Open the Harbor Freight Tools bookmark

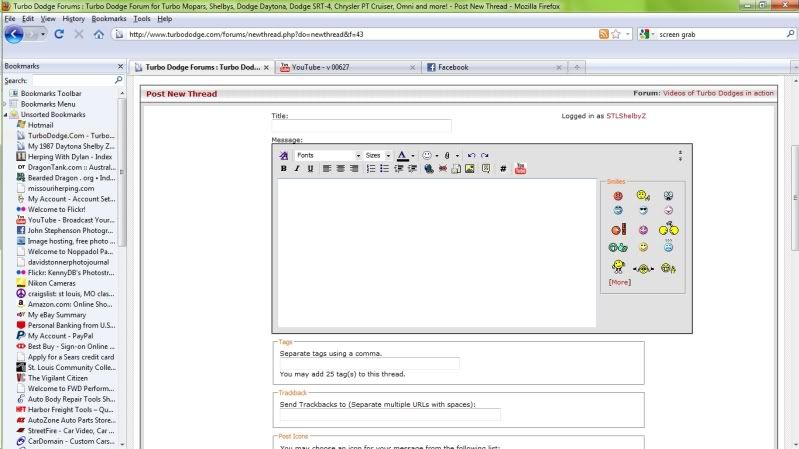[x=65, y=410]
